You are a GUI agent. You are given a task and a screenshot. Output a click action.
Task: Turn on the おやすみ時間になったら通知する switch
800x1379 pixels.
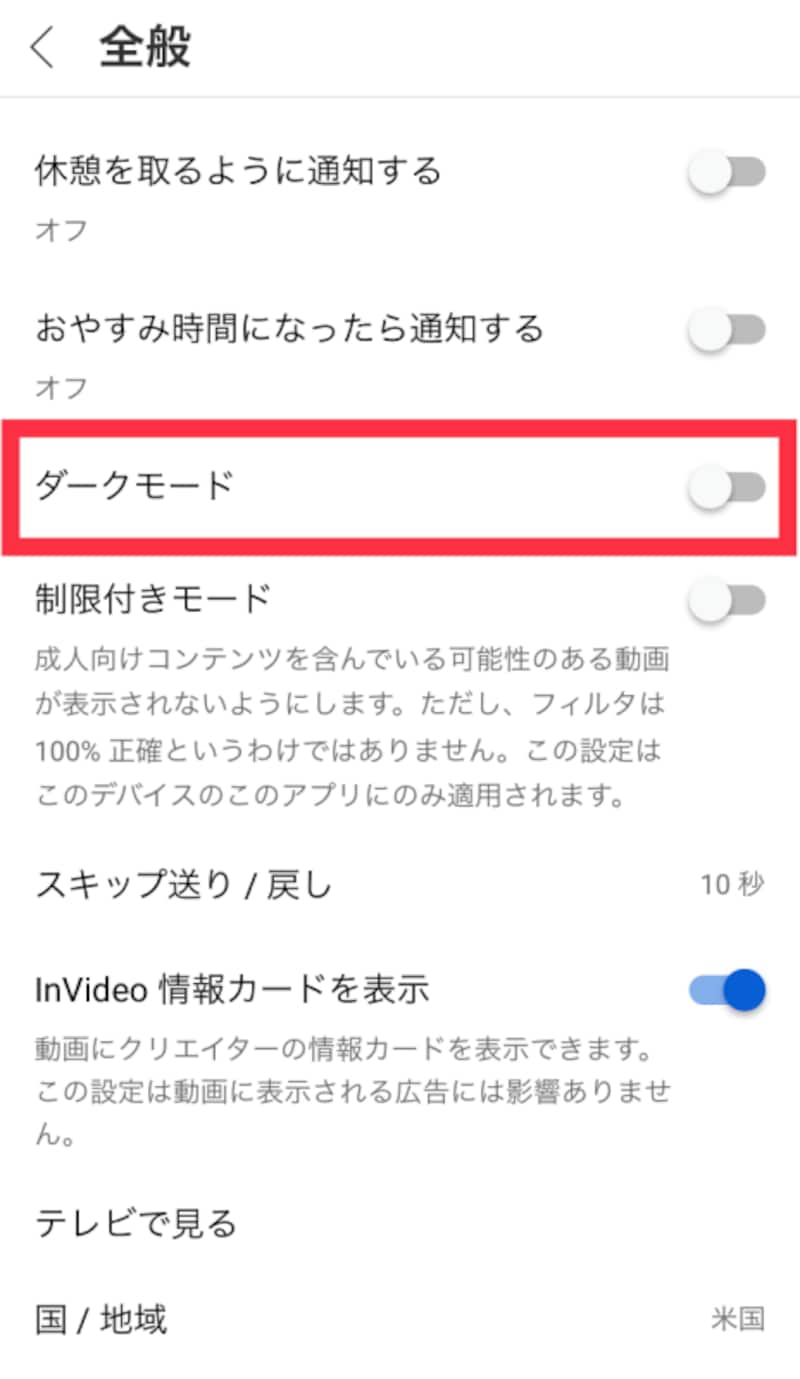coord(727,329)
